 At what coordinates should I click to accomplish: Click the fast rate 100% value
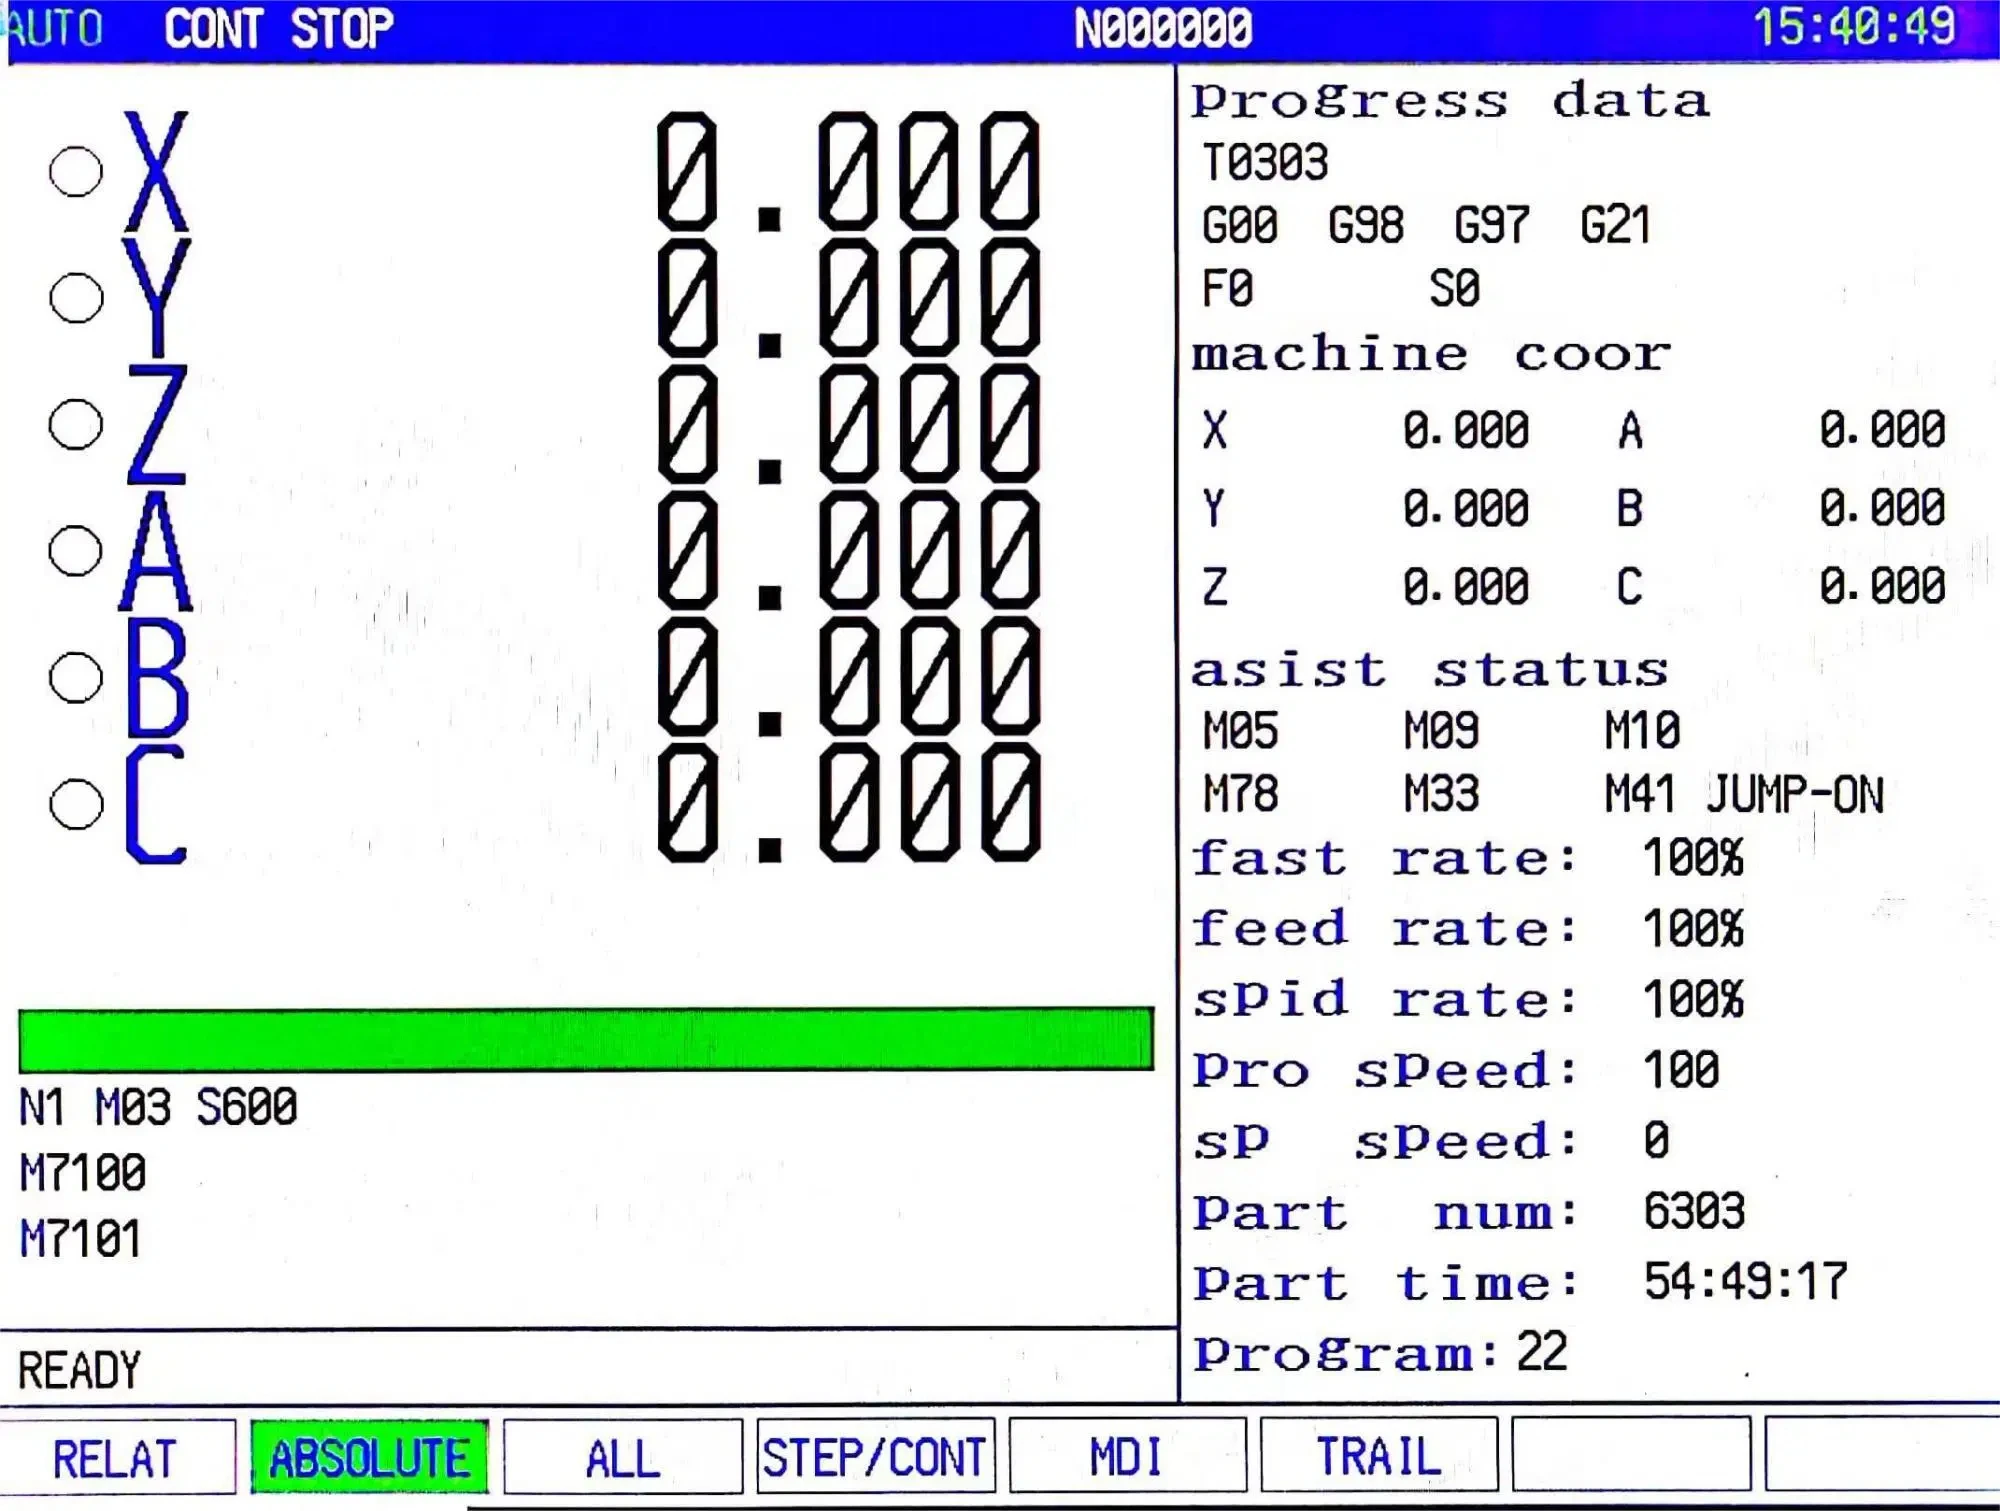pyautogui.click(x=1692, y=858)
